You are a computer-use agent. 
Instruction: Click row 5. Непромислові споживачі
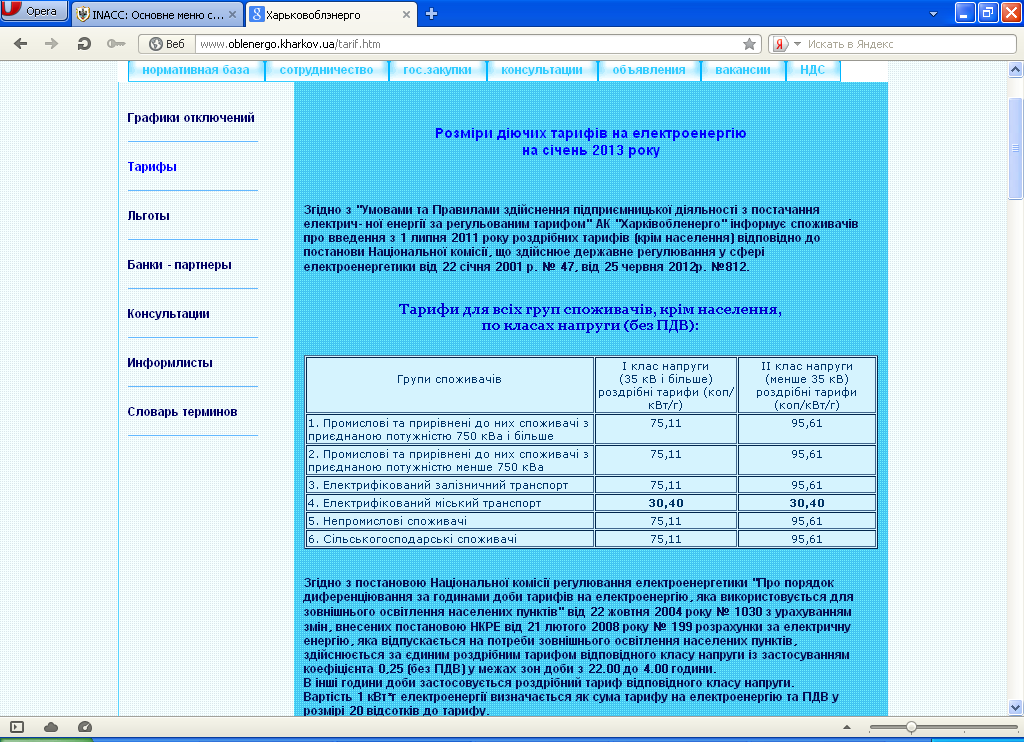(x=449, y=521)
